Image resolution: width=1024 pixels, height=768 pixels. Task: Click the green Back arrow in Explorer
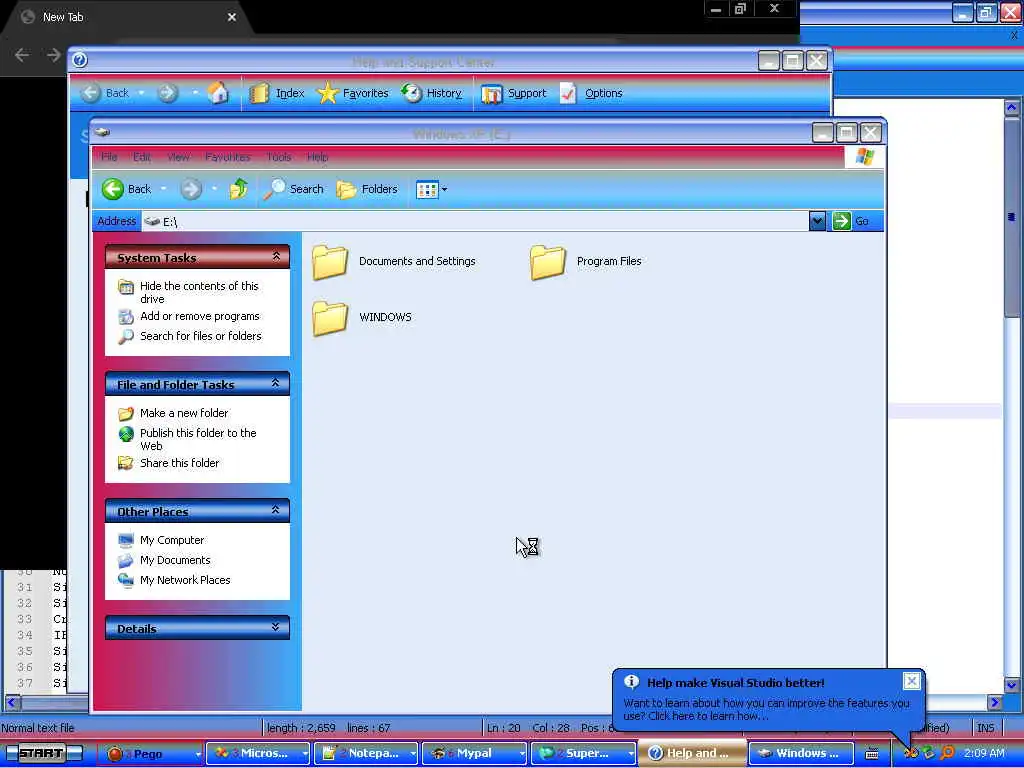(113, 189)
